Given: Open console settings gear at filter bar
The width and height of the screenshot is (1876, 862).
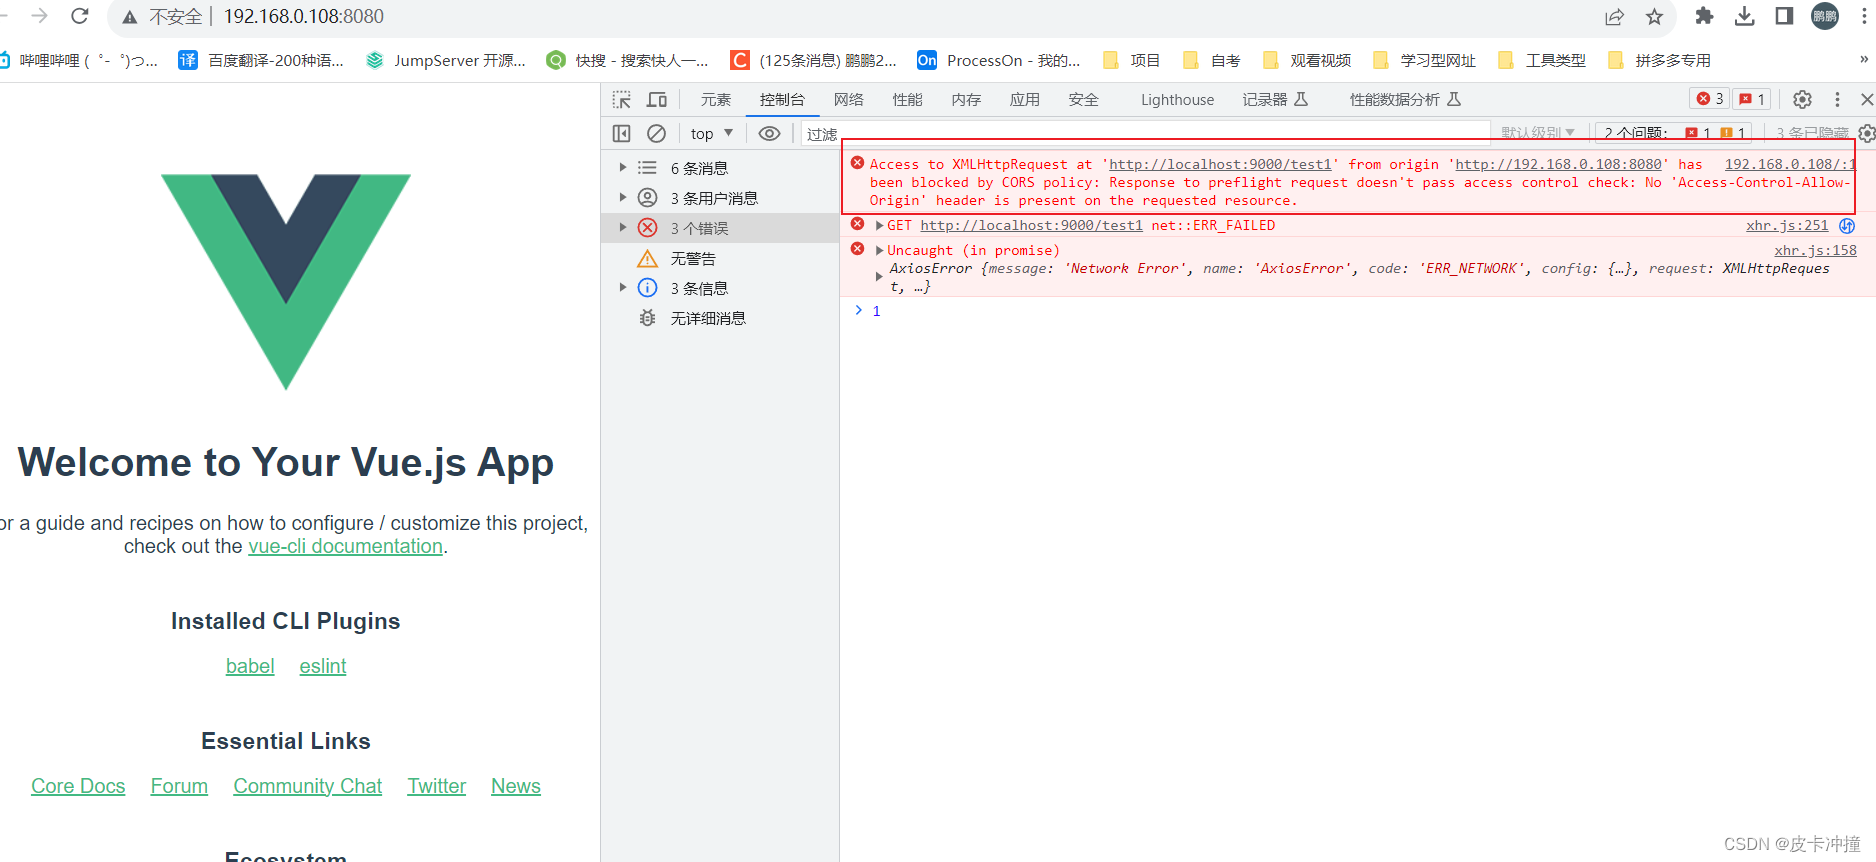Looking at the screenshot, I should point(1866,133).
